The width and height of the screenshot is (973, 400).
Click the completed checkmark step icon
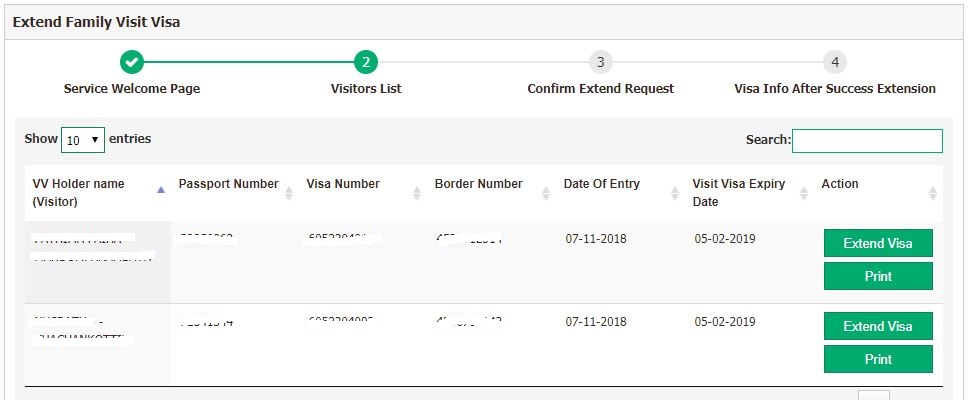click(132, 62)
